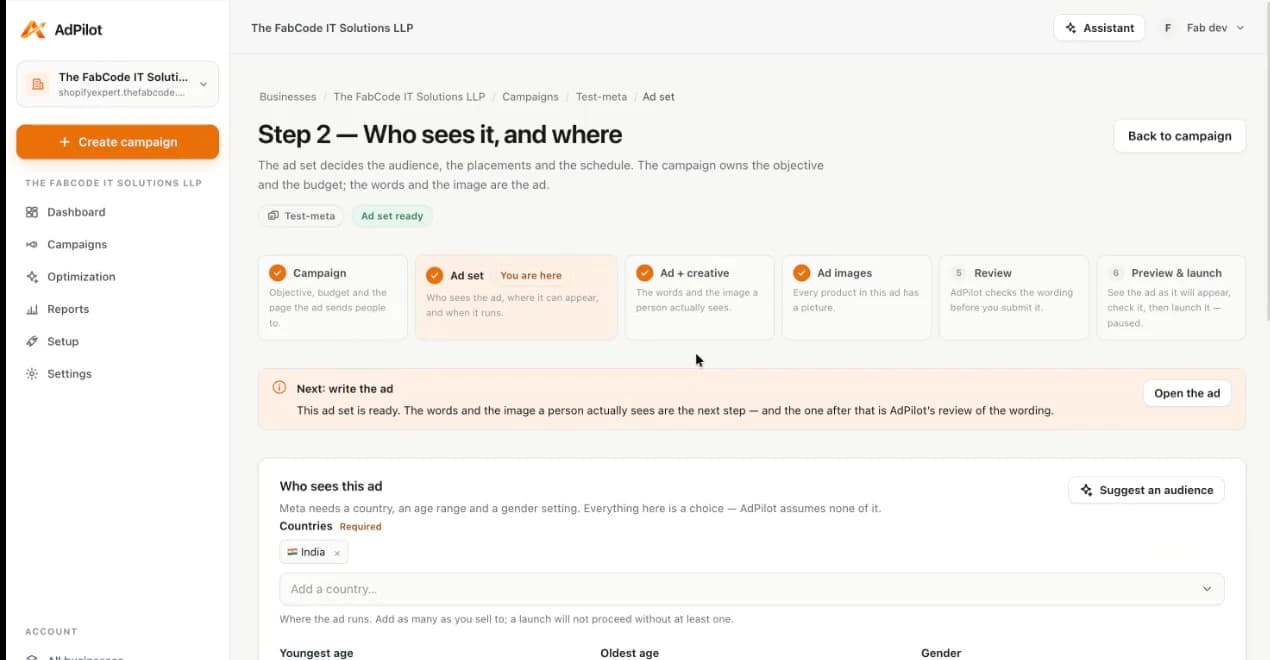Click the Suggest an audience sparkle icon
The image size is (1270, 660).
pyautogui.click(x=1086, y=490)
